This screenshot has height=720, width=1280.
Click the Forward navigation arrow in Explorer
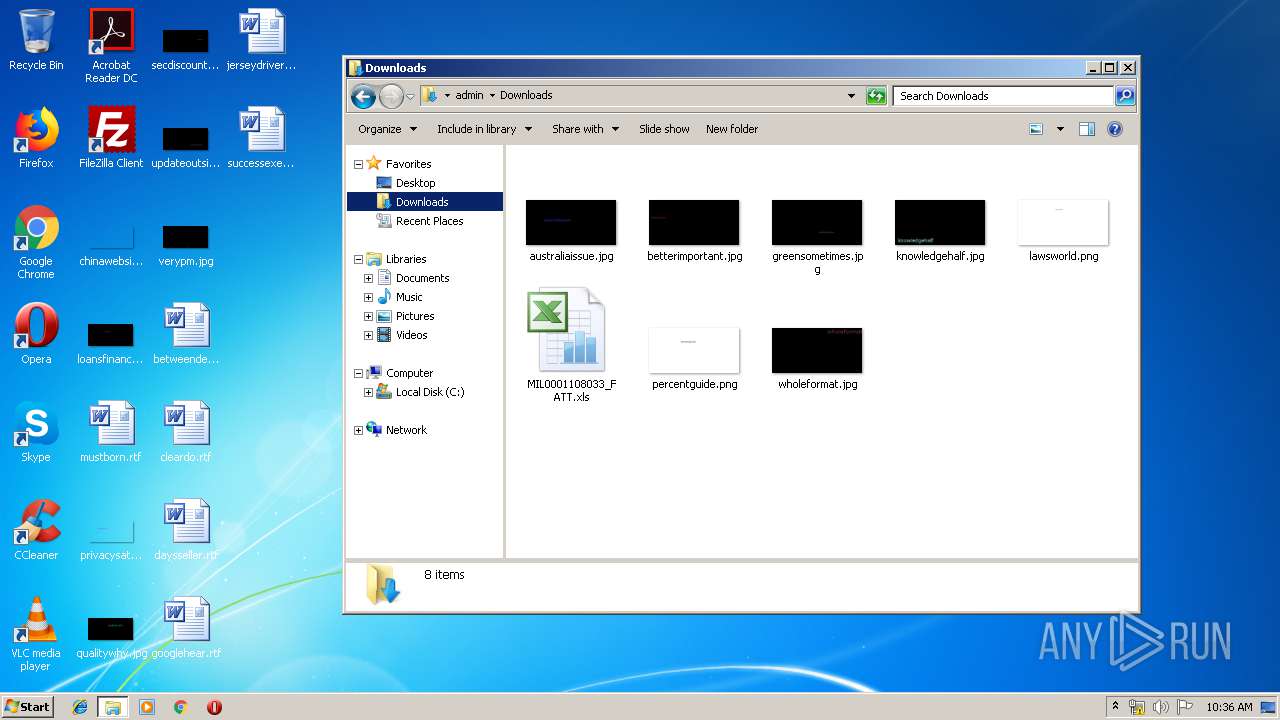point(391,96)
